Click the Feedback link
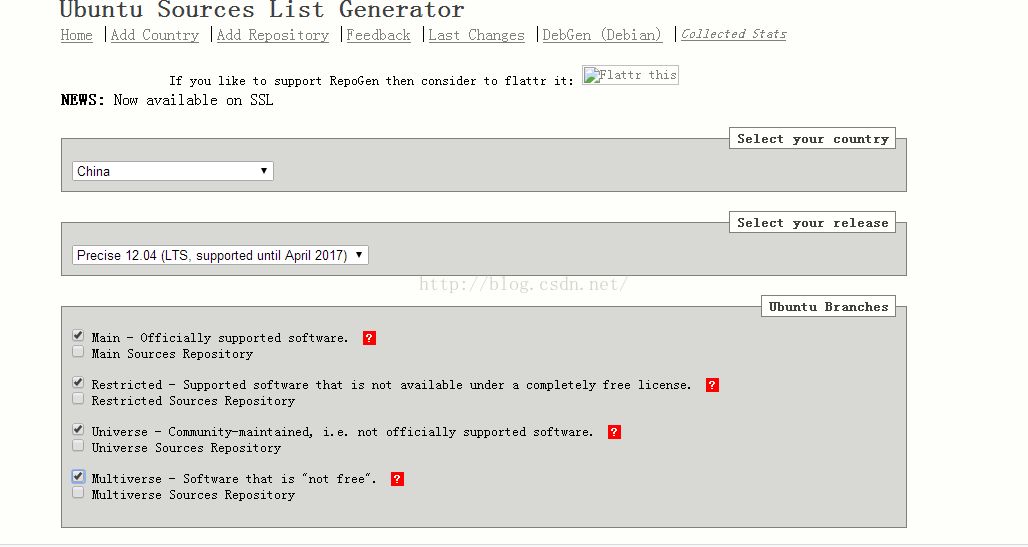 pos(378,35)
